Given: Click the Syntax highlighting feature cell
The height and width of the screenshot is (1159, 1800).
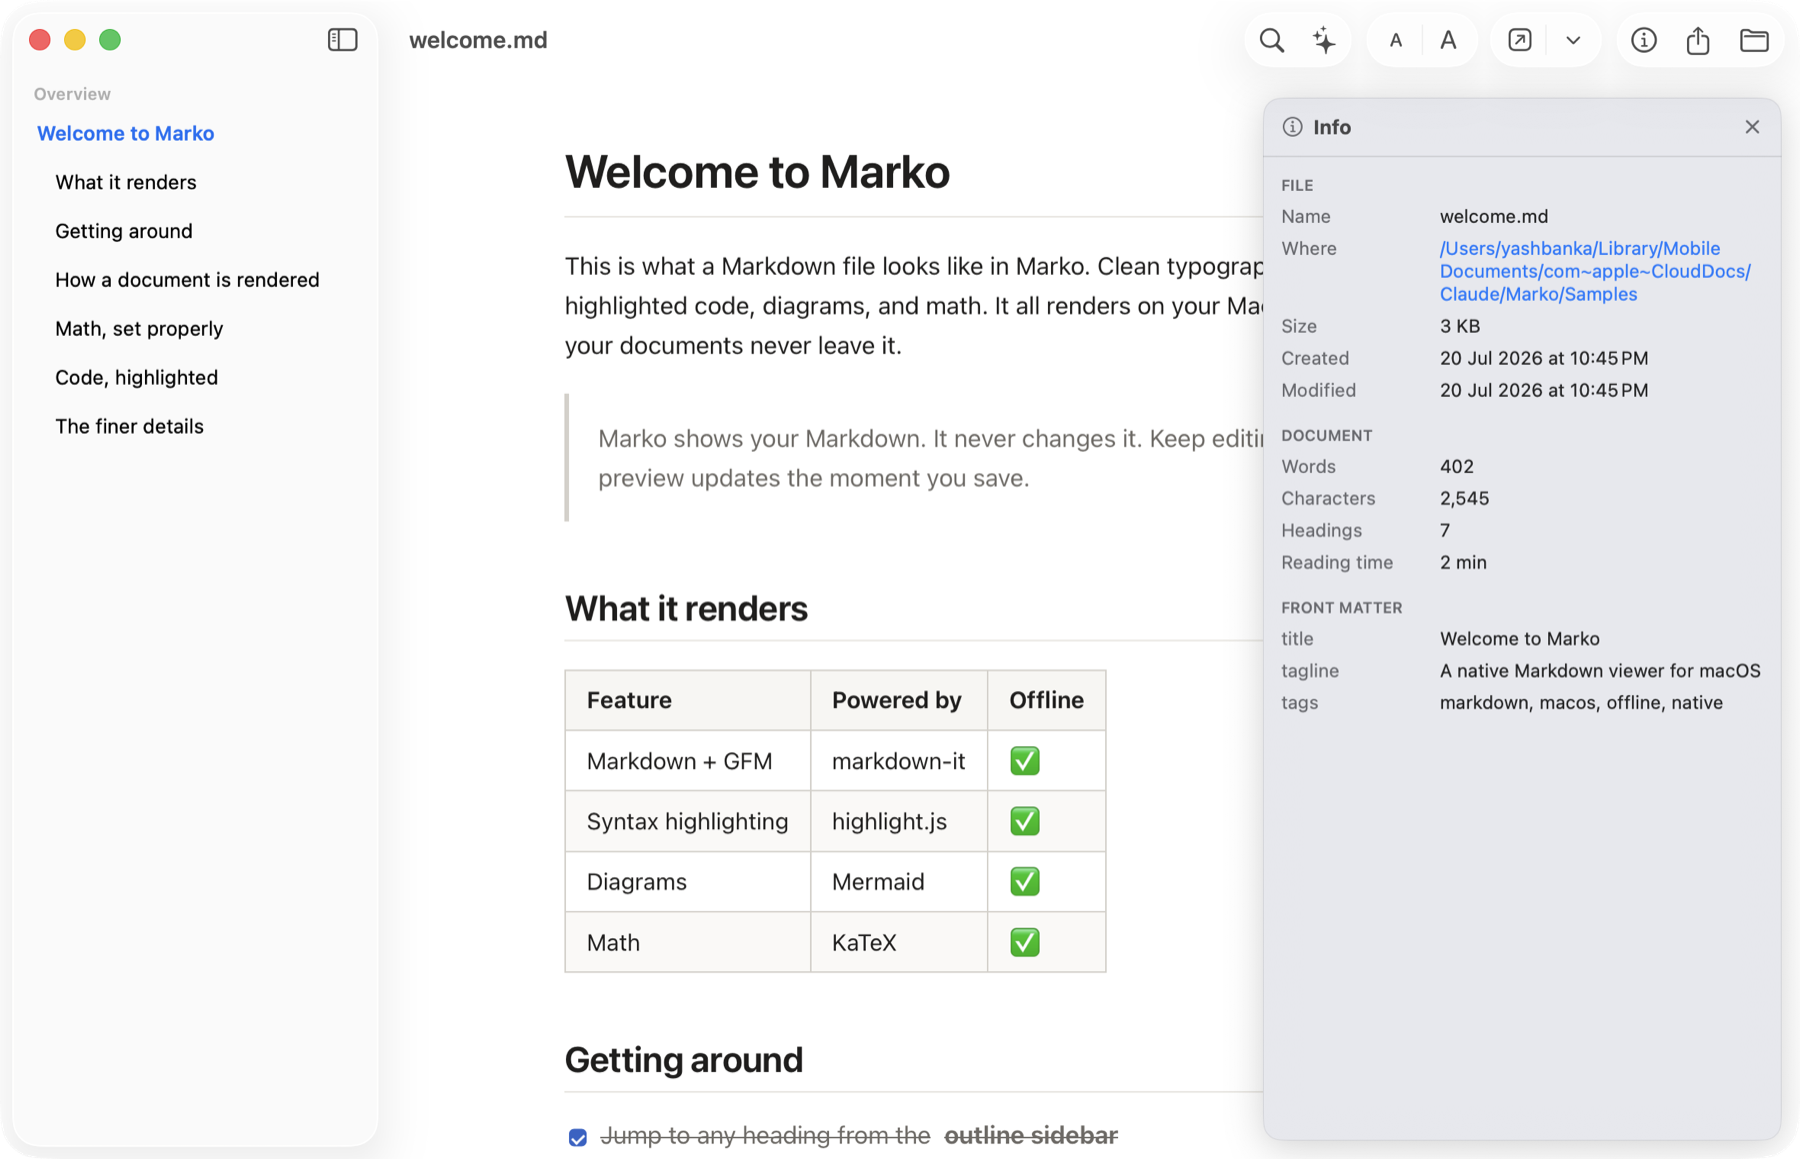Looking at the screenshot, I should [x=687, y=822].
